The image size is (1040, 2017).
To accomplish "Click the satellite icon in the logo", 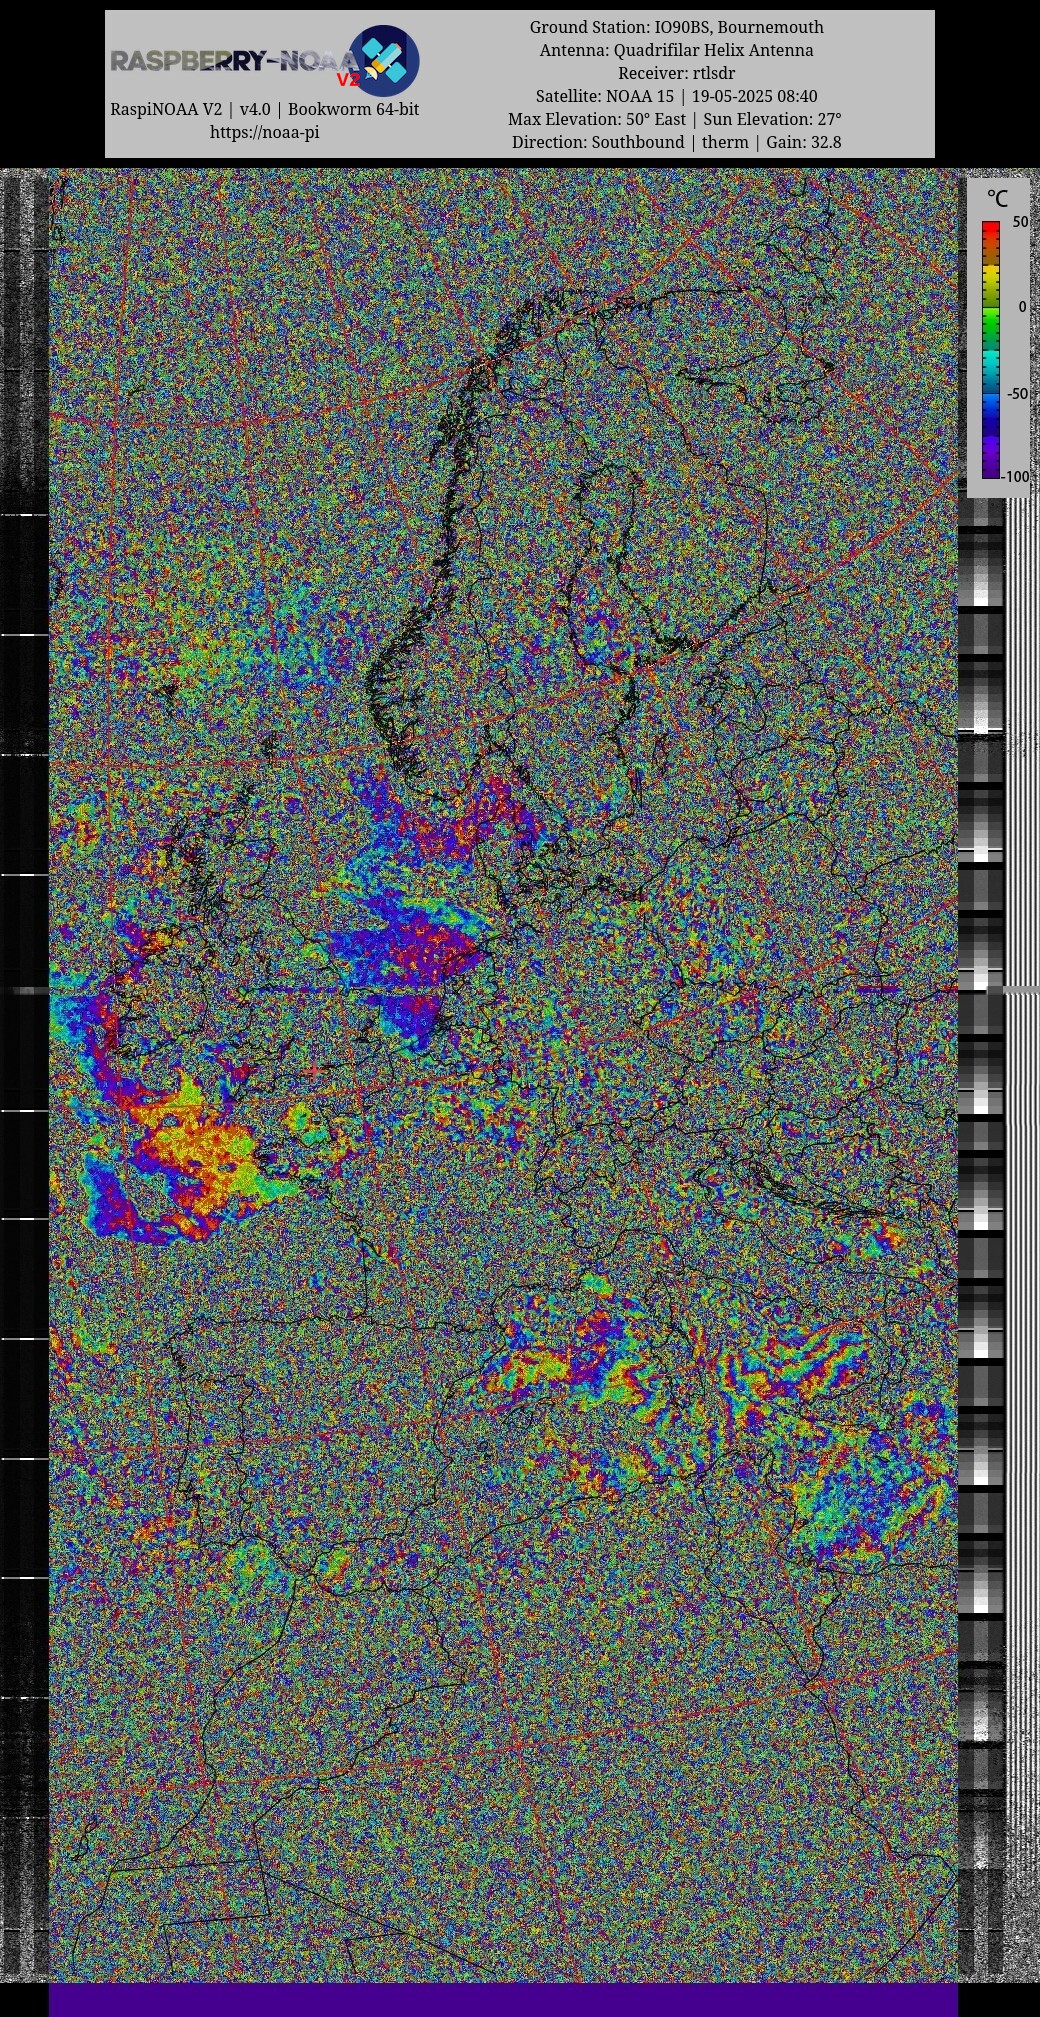I will click(x=385, y=61).
